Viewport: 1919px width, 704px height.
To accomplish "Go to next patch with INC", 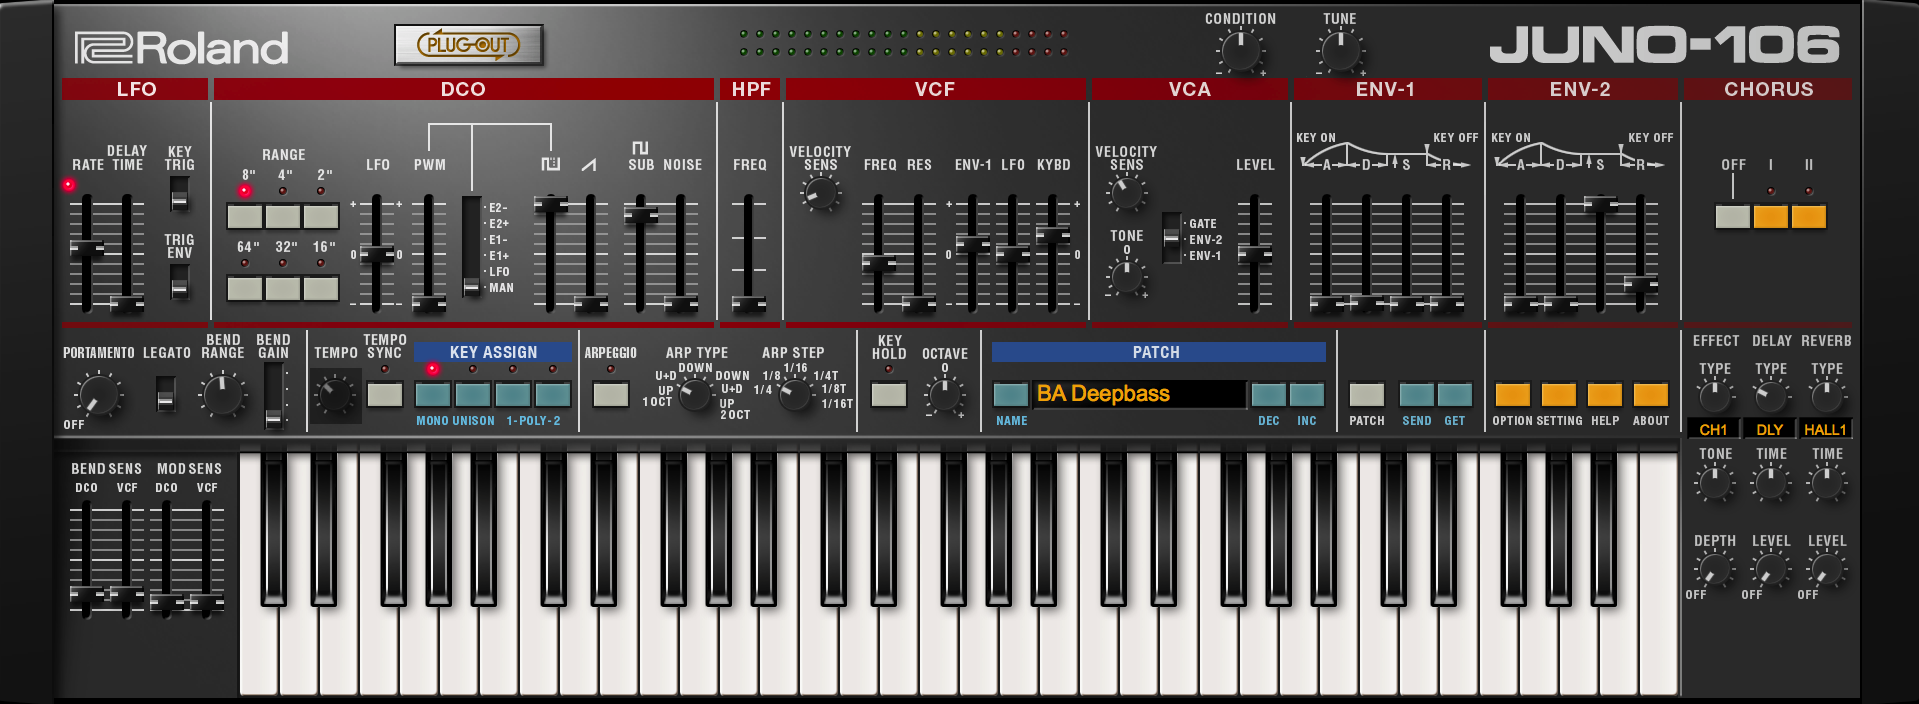I will click(1307, 394).
